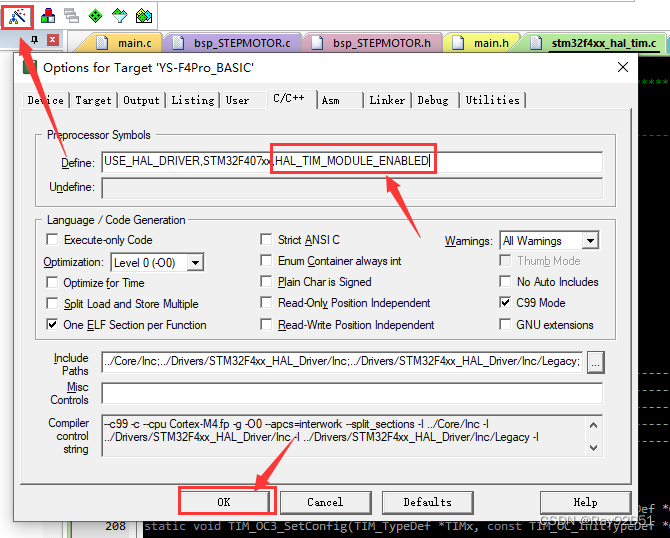
Task: Open the Help button
Action: (585, 502)
